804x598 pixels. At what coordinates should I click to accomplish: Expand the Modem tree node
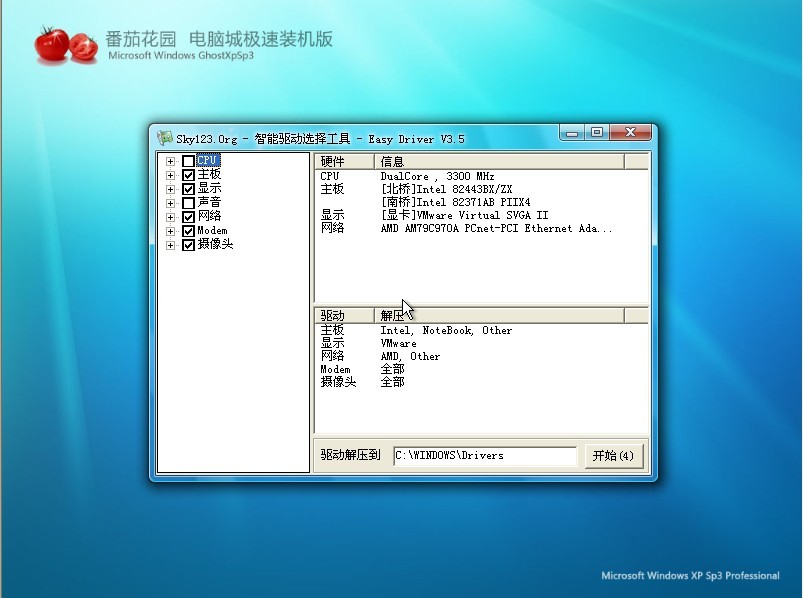click(170, 231)
